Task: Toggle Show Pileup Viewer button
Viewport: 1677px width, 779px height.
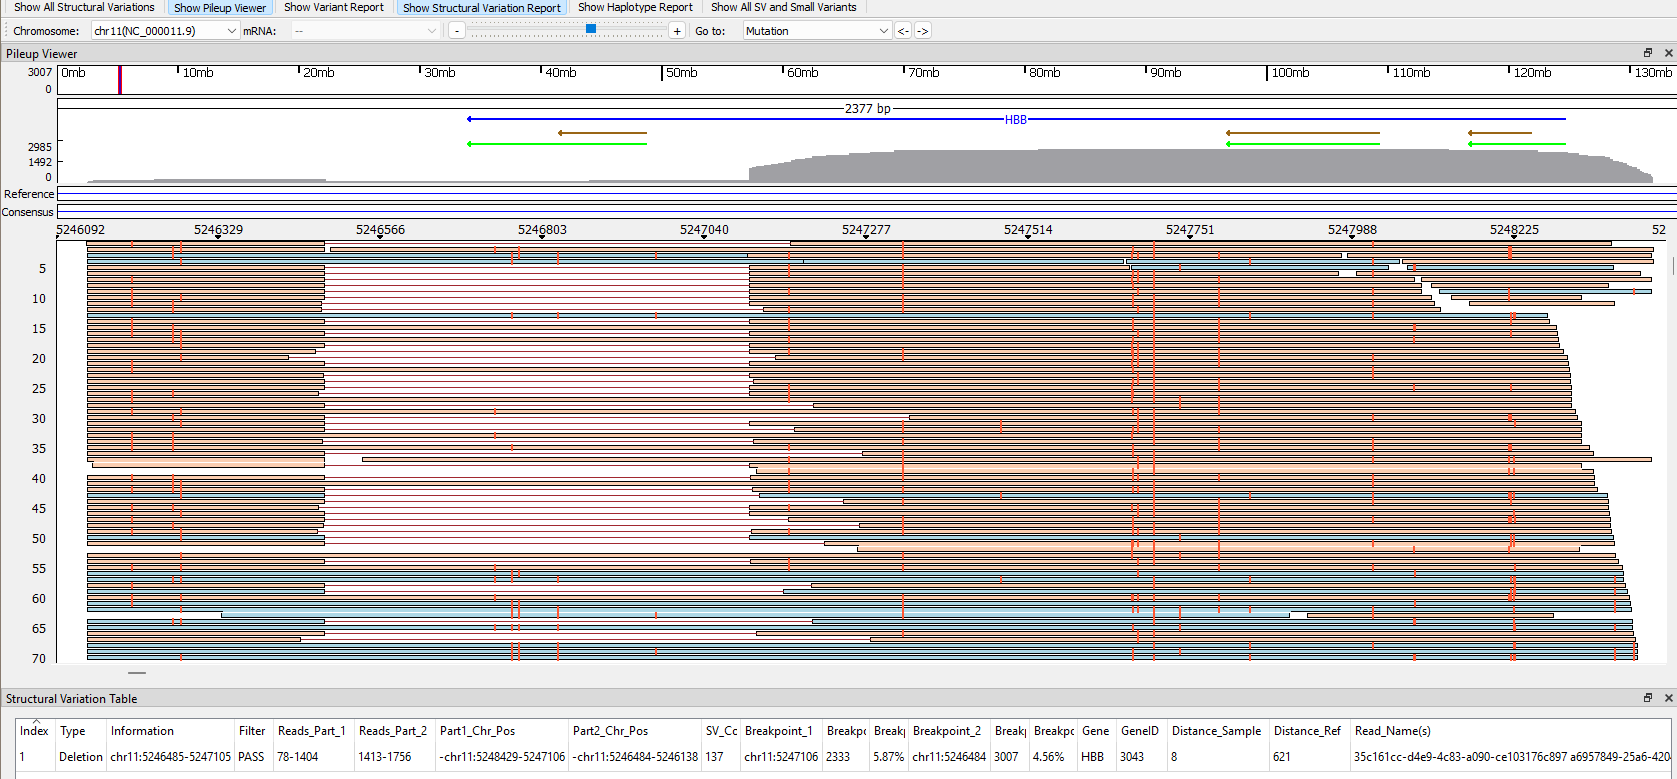Action: (x=220, y=7)
